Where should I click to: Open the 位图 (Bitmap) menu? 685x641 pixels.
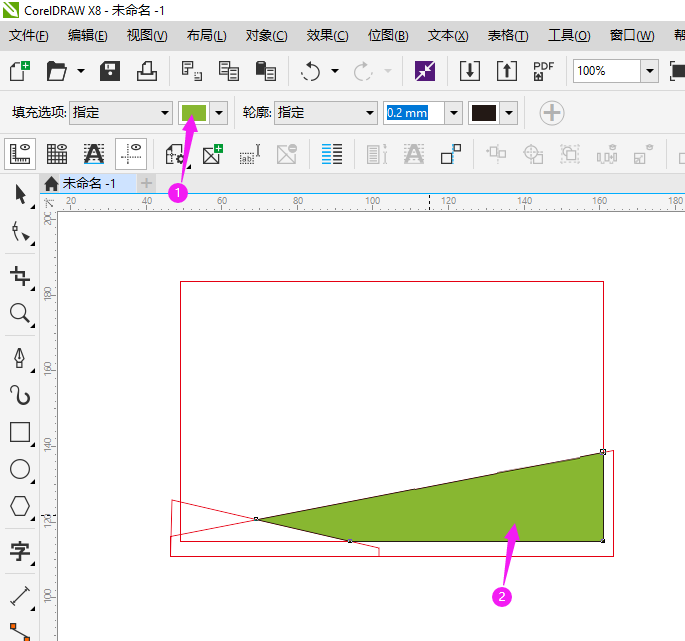click(387, 36)
